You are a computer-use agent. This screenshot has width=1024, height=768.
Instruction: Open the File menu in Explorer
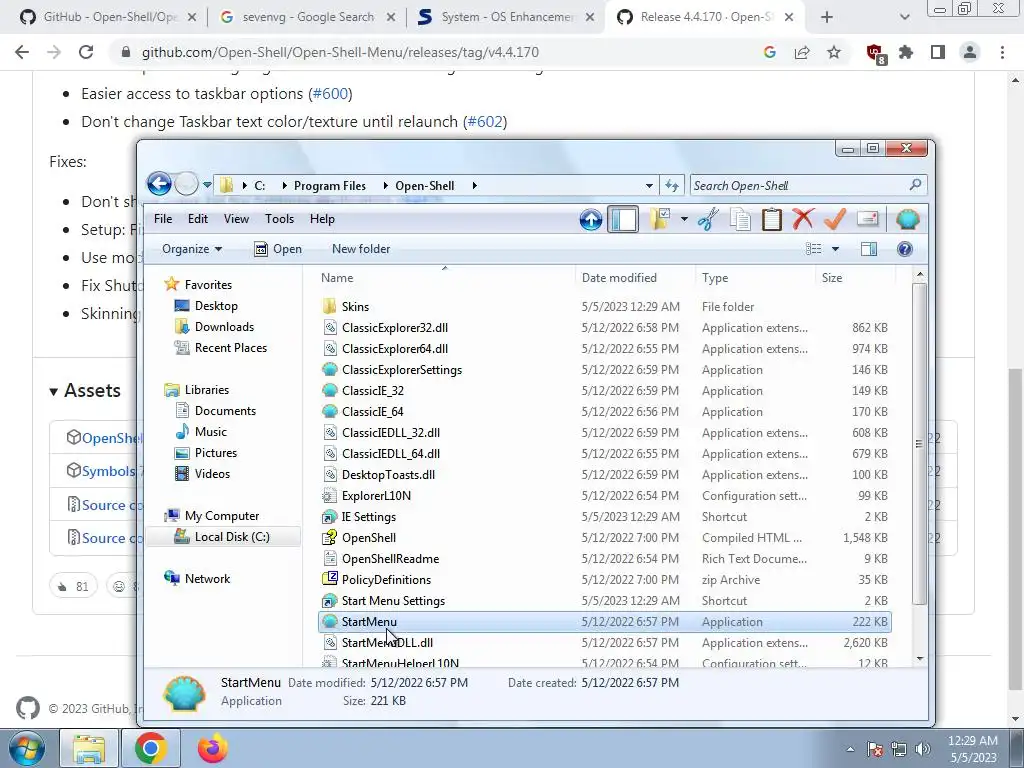tap(163, 219)
